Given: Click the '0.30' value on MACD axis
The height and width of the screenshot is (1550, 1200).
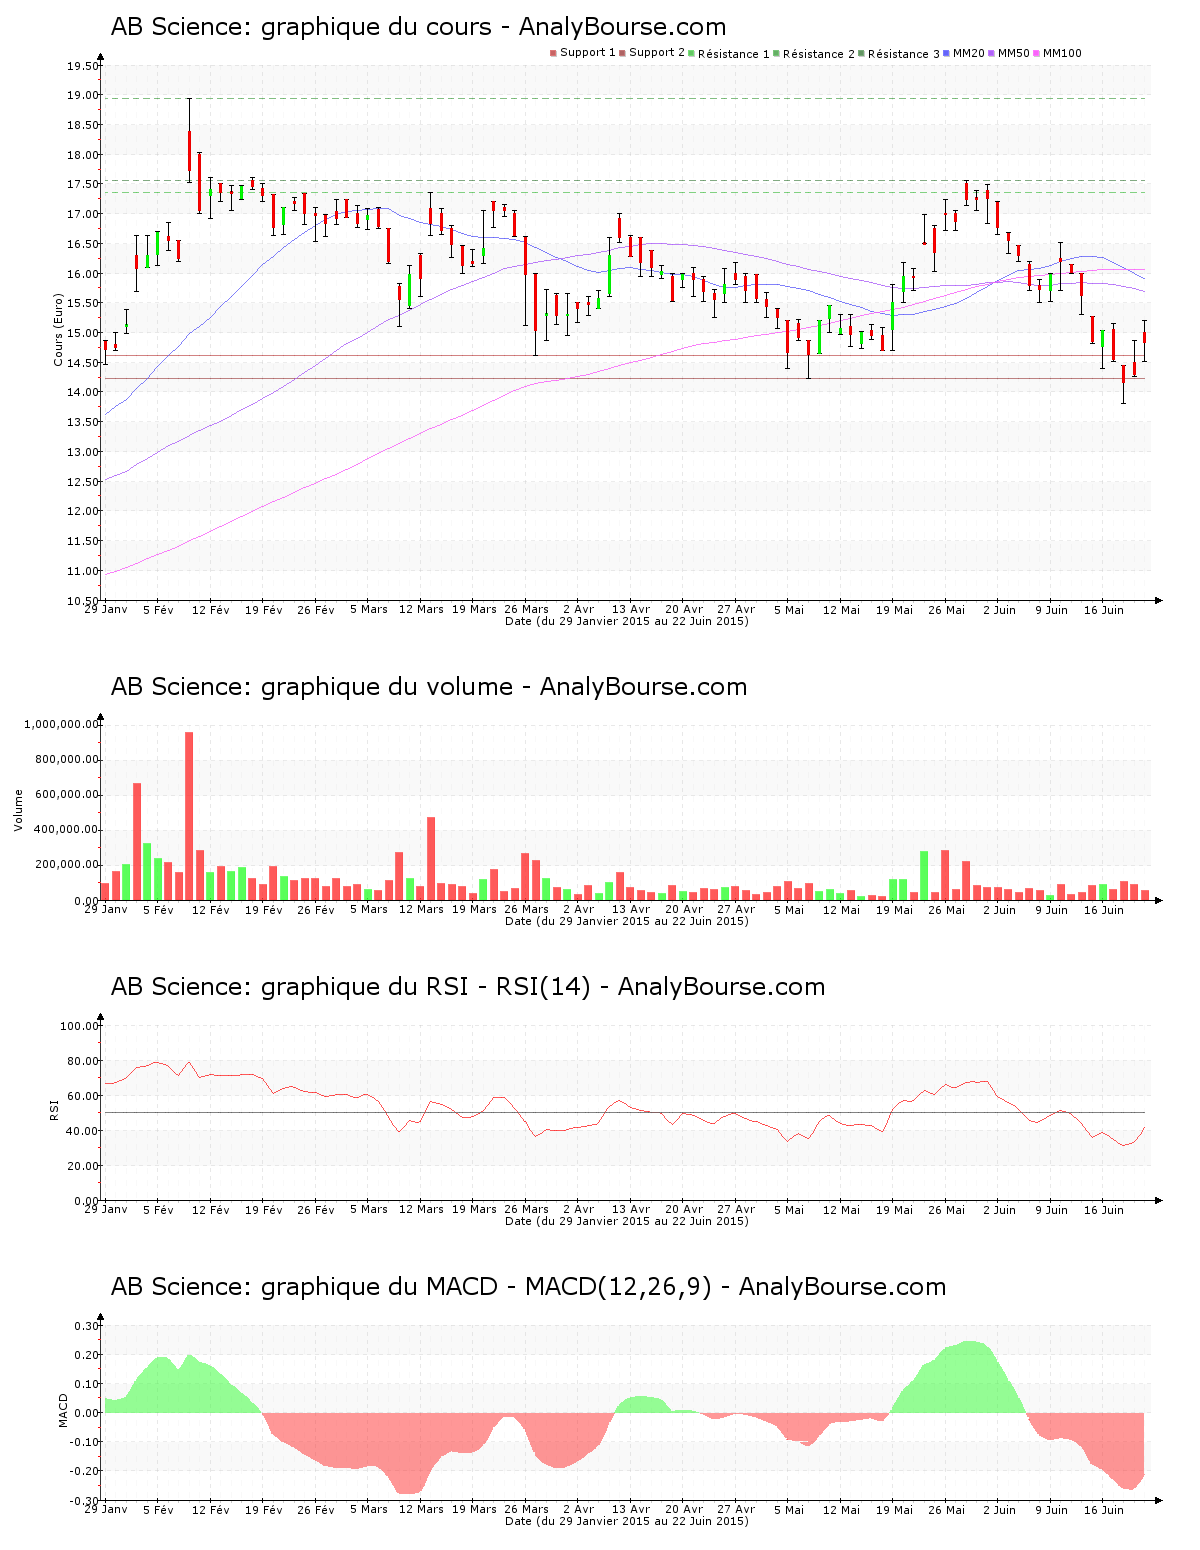Looking at the screenshot, I should click(x=87, y=1326).
